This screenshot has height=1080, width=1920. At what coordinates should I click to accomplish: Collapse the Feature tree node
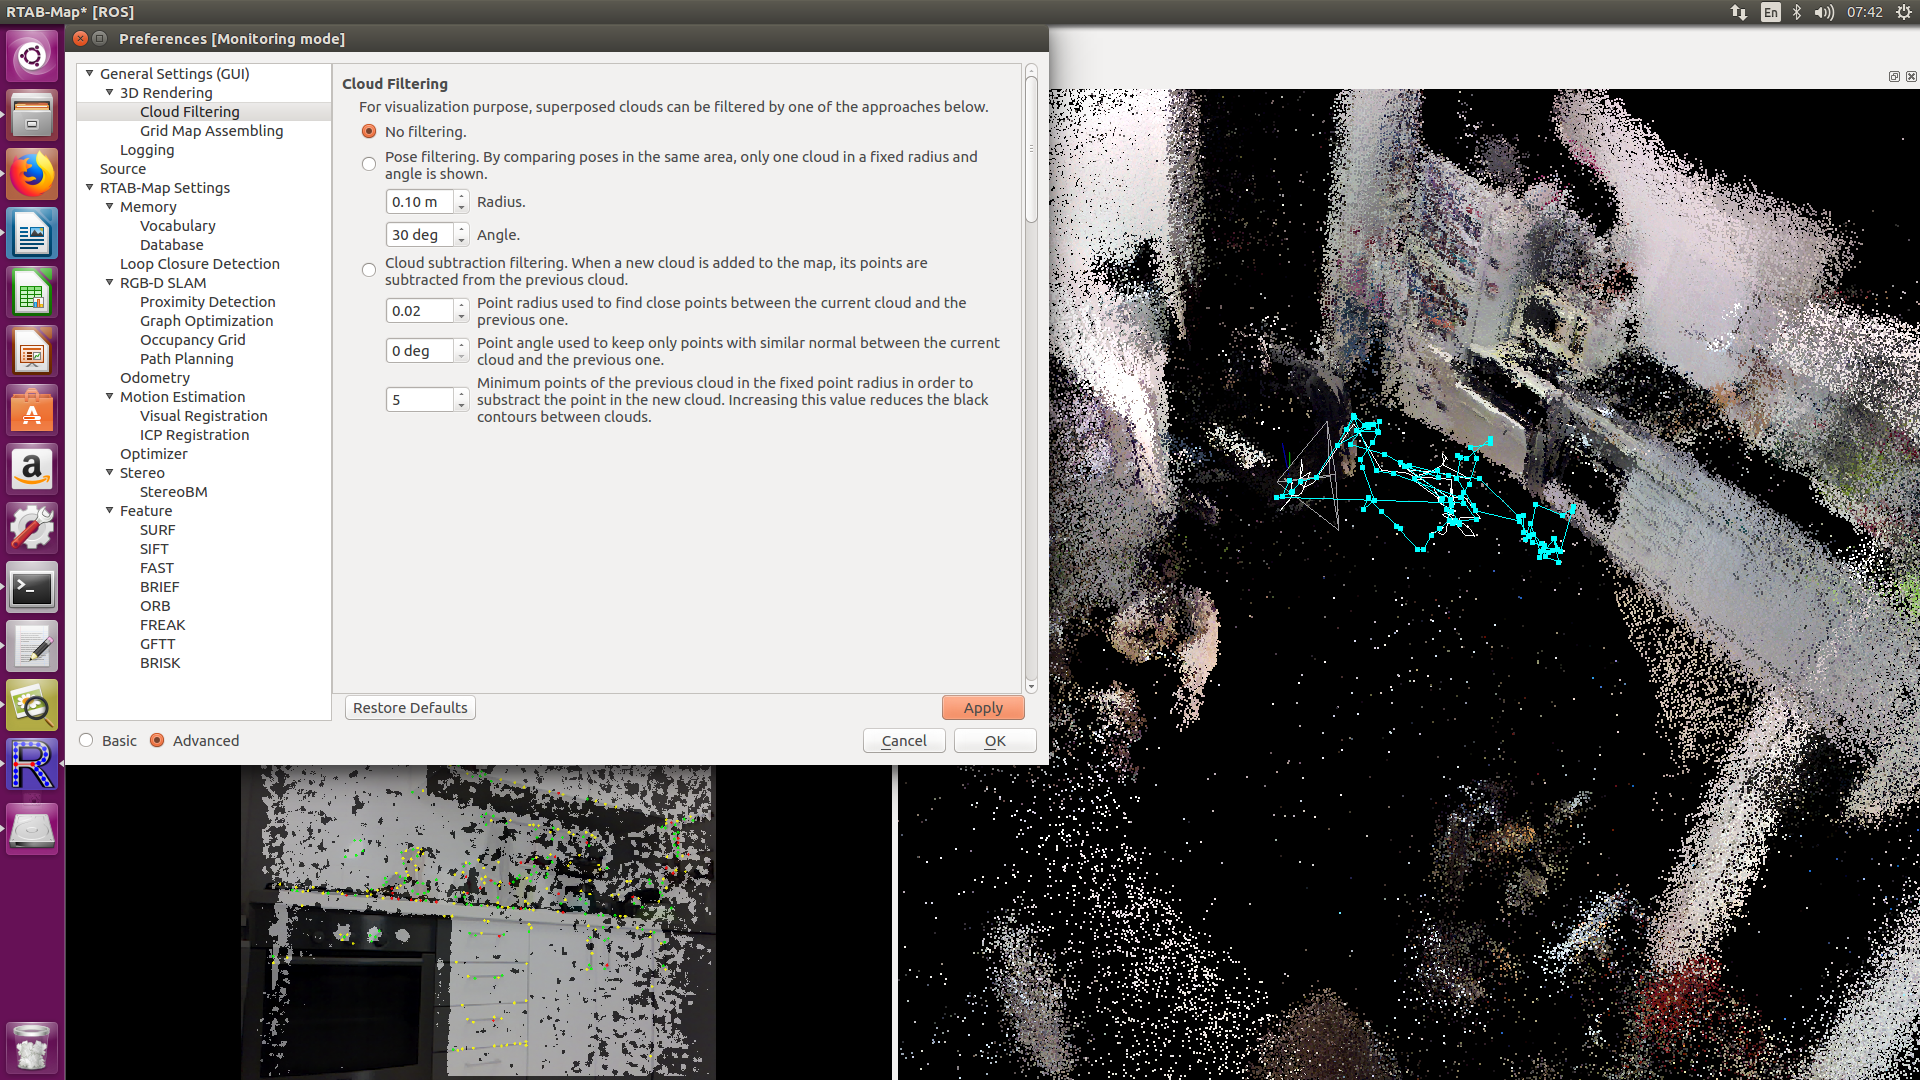click(110, 511)
